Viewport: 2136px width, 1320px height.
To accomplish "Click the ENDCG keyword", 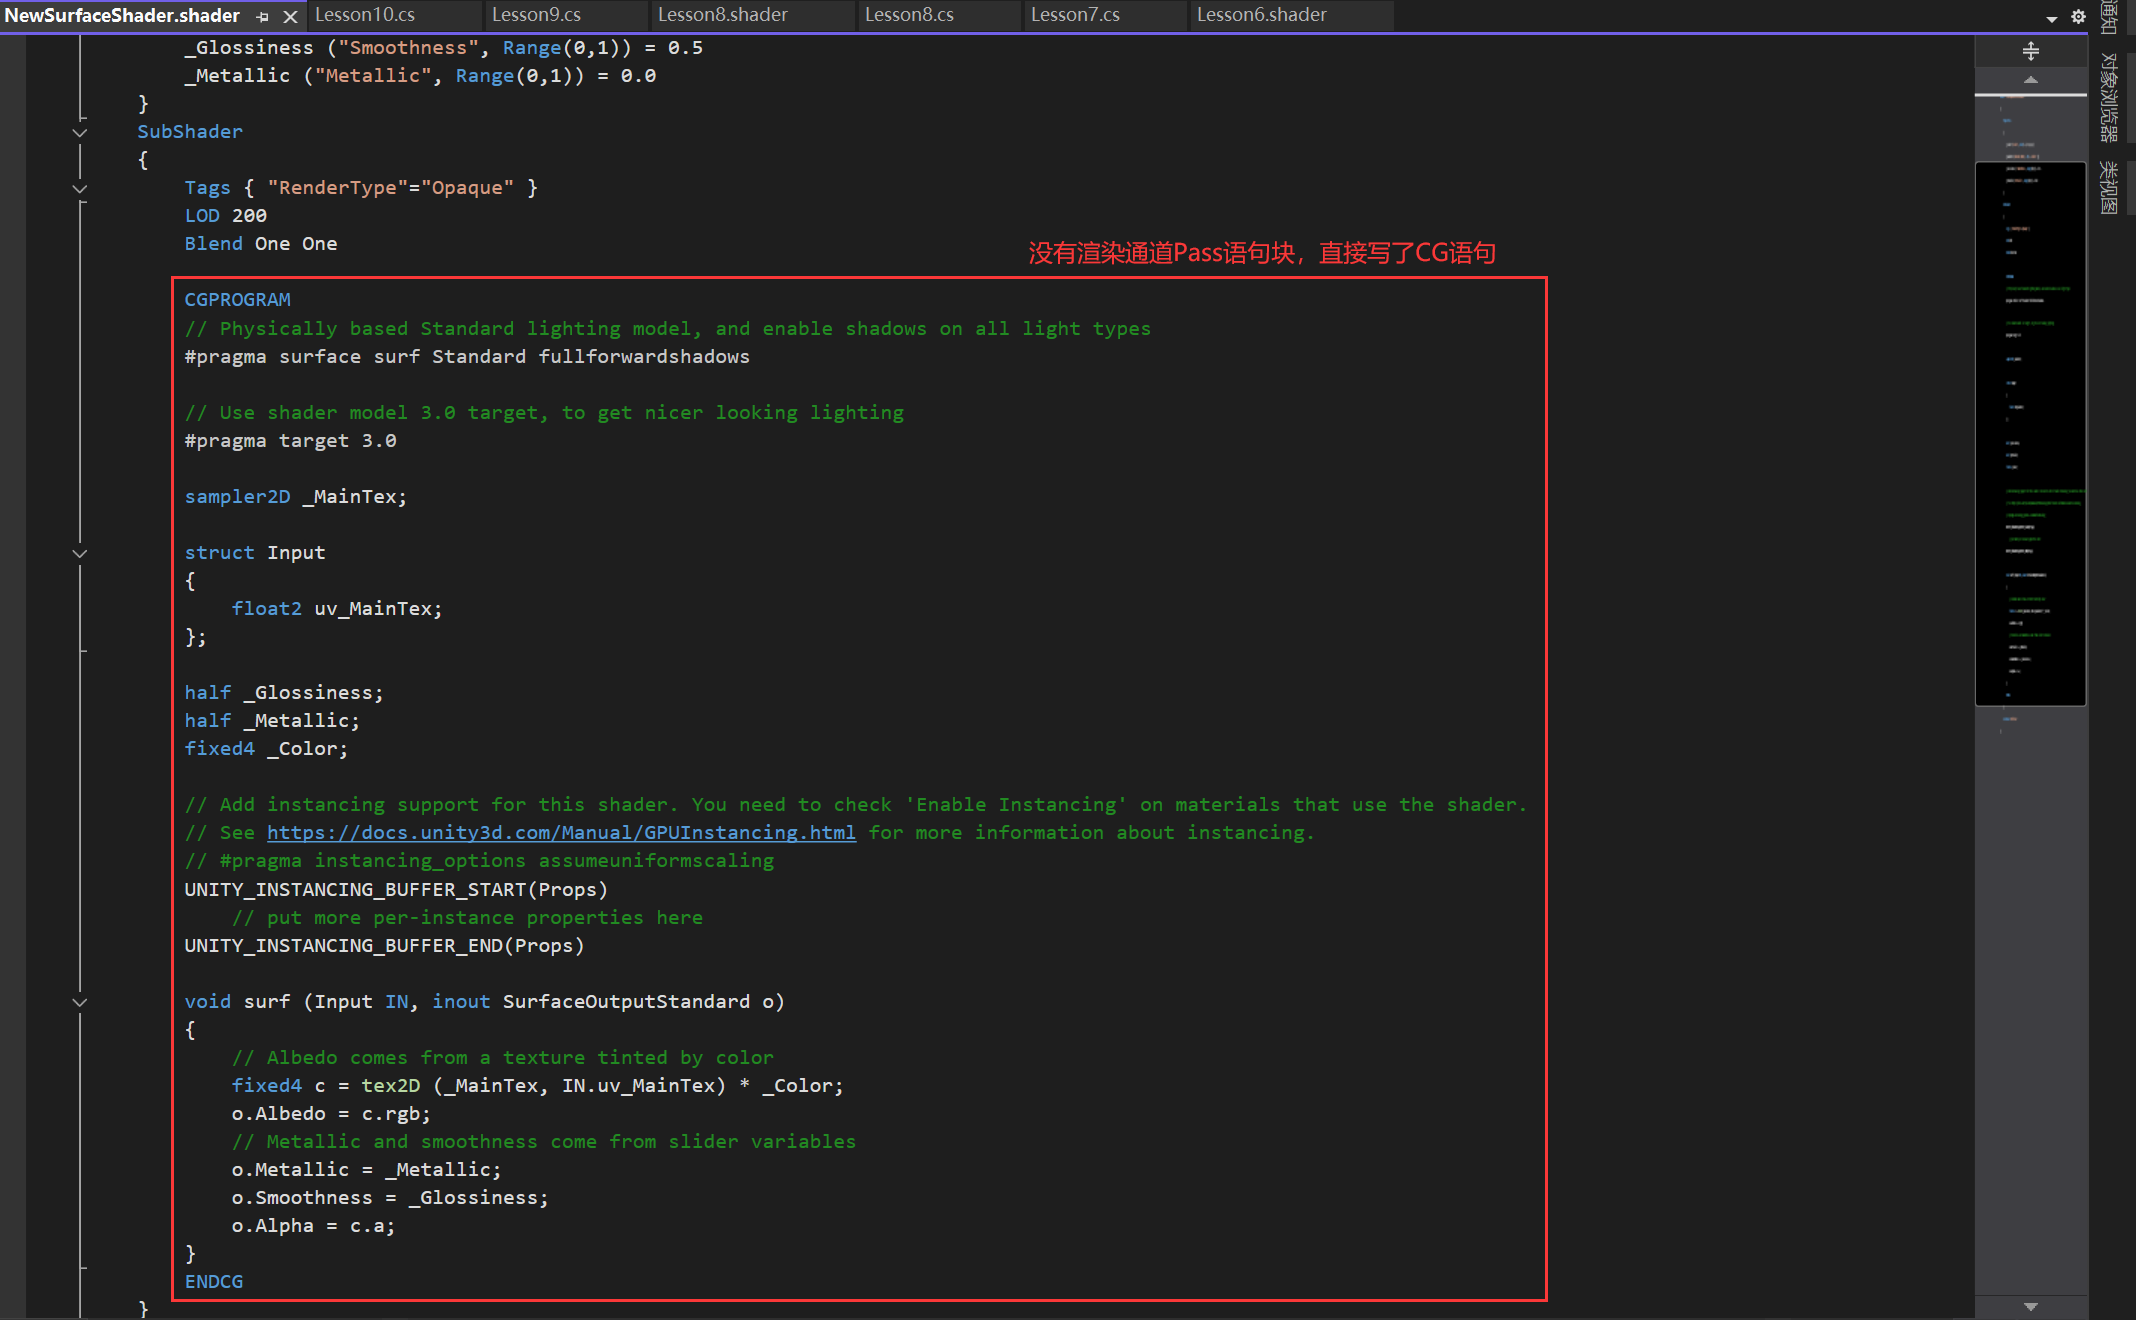I will [x=213, y=1282].
